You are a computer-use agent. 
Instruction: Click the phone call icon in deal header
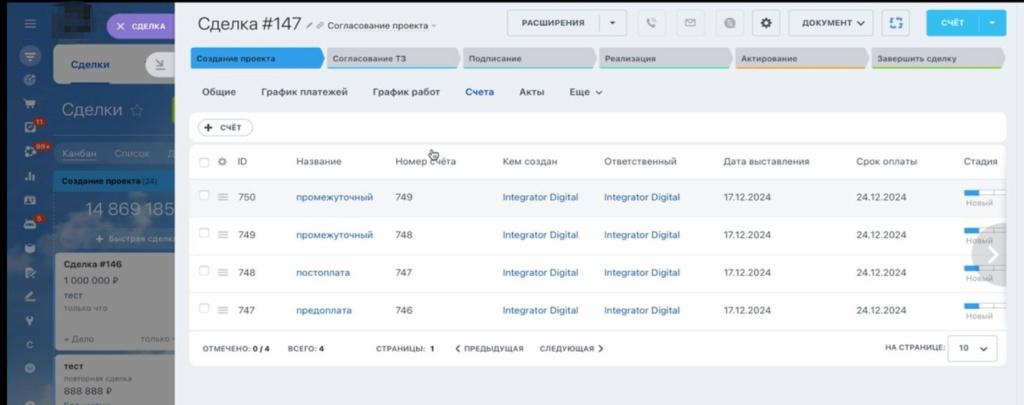[x=652, y=23]
